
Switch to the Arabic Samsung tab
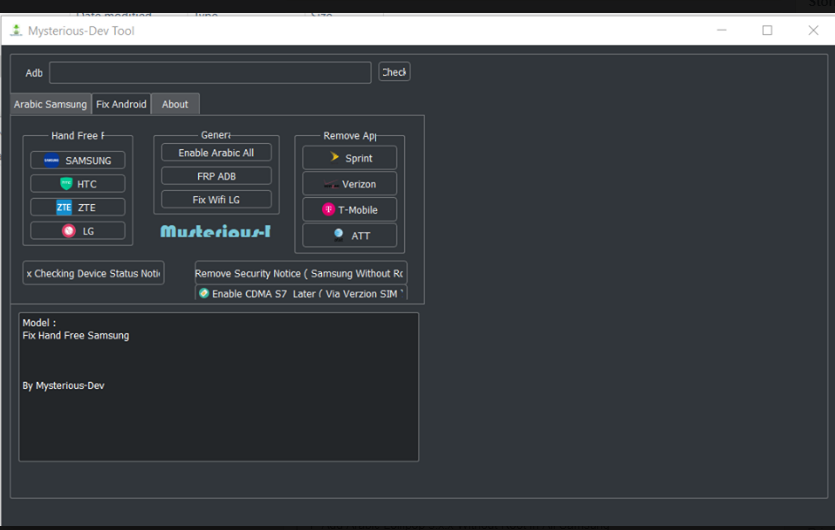coord(51,104)
